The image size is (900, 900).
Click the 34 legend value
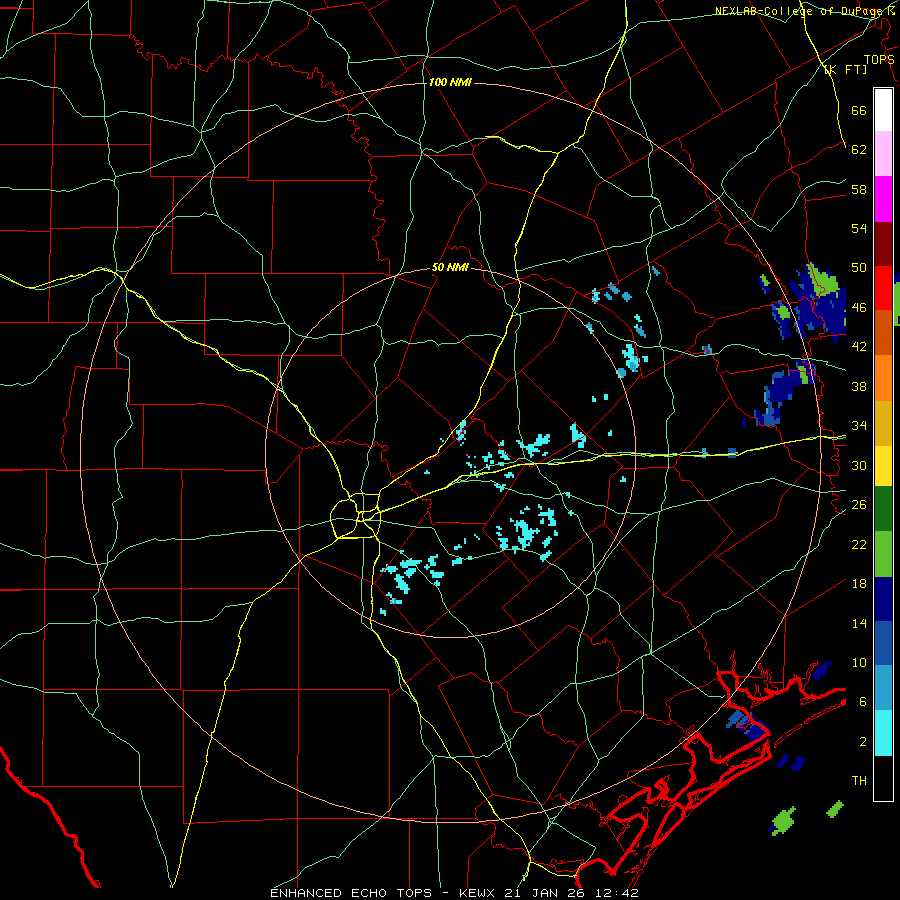pyautogui.click(x=859, y=425)
